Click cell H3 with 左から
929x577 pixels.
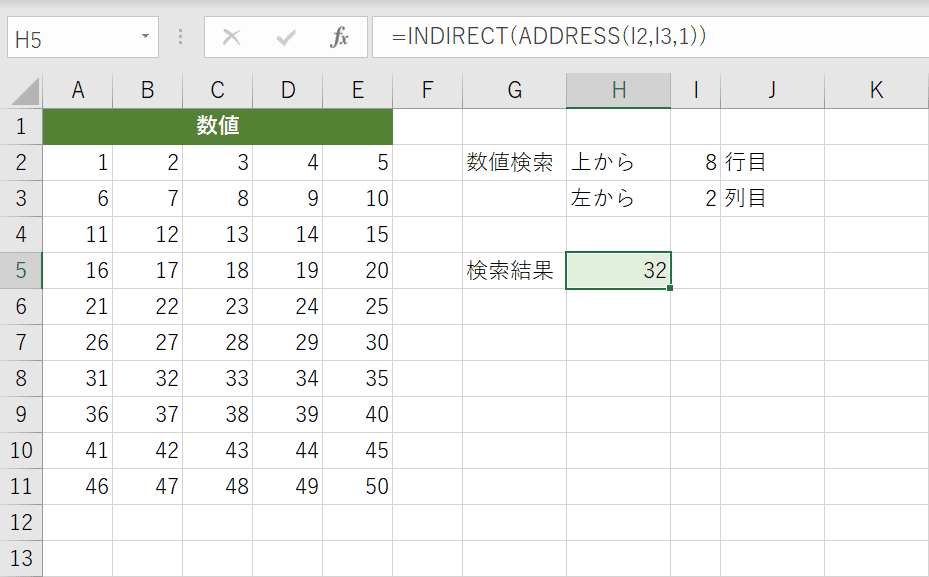[619, 198]
